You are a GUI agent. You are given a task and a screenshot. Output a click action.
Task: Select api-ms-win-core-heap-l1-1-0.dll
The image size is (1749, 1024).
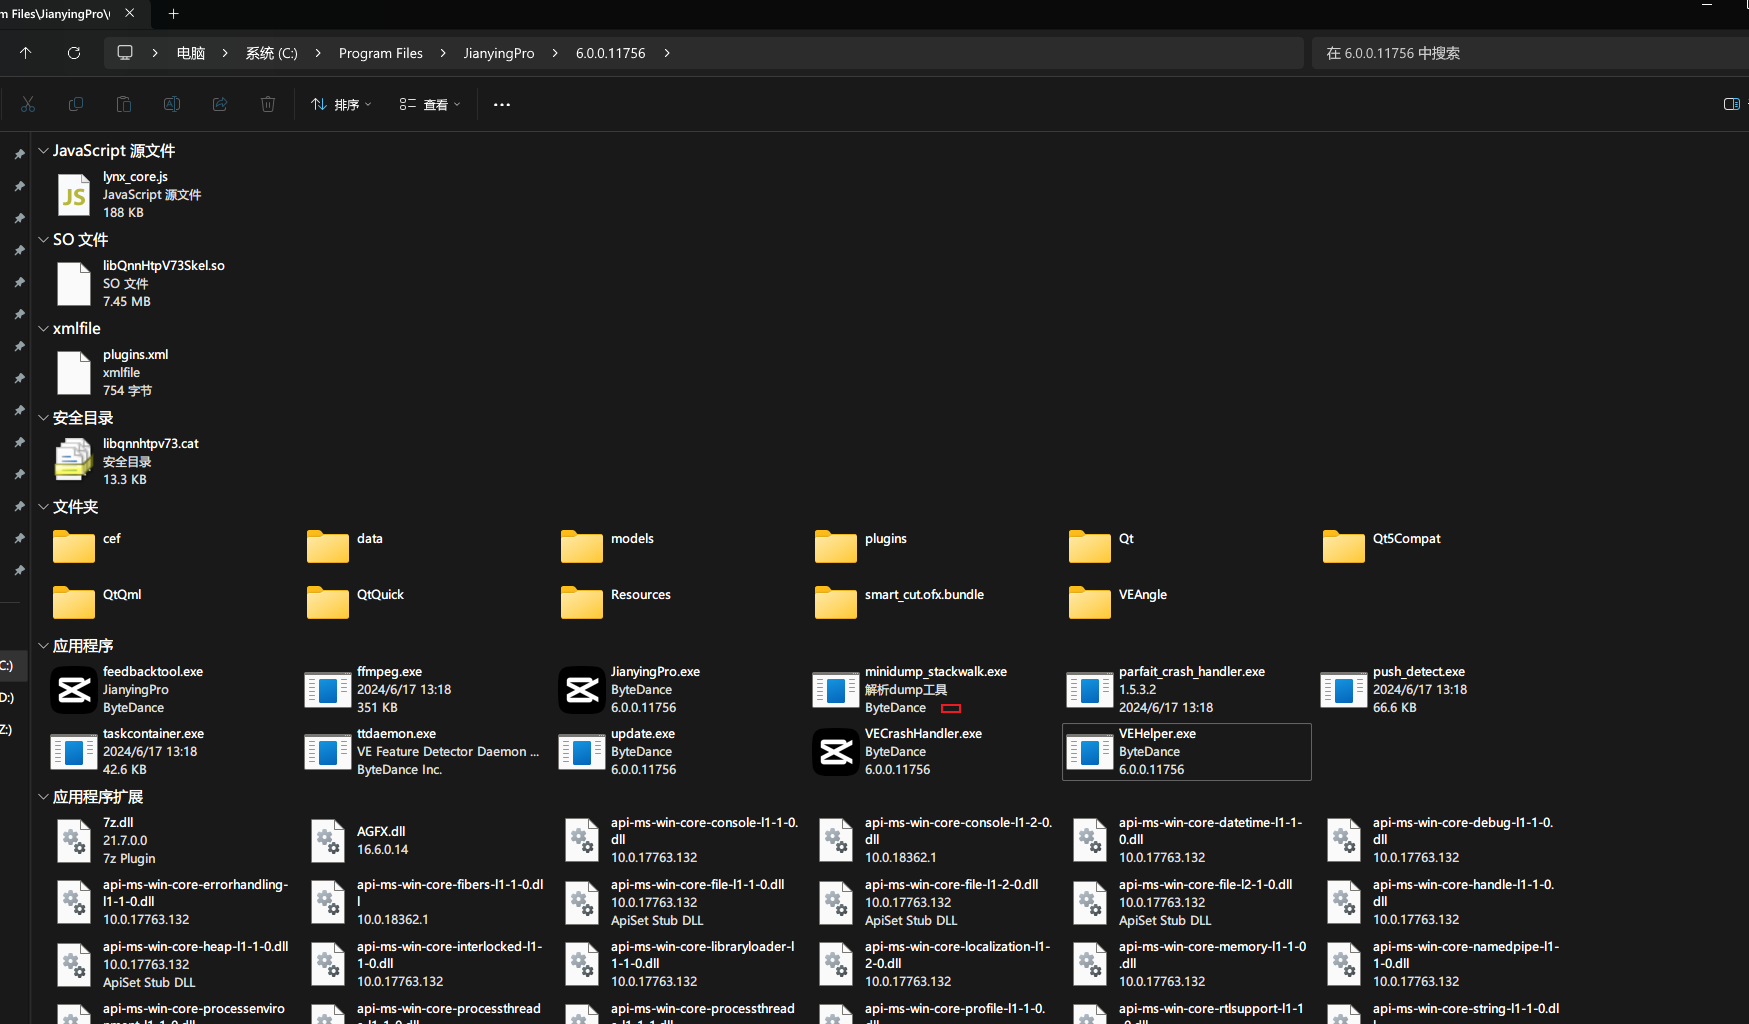click(x=172, y=964)
